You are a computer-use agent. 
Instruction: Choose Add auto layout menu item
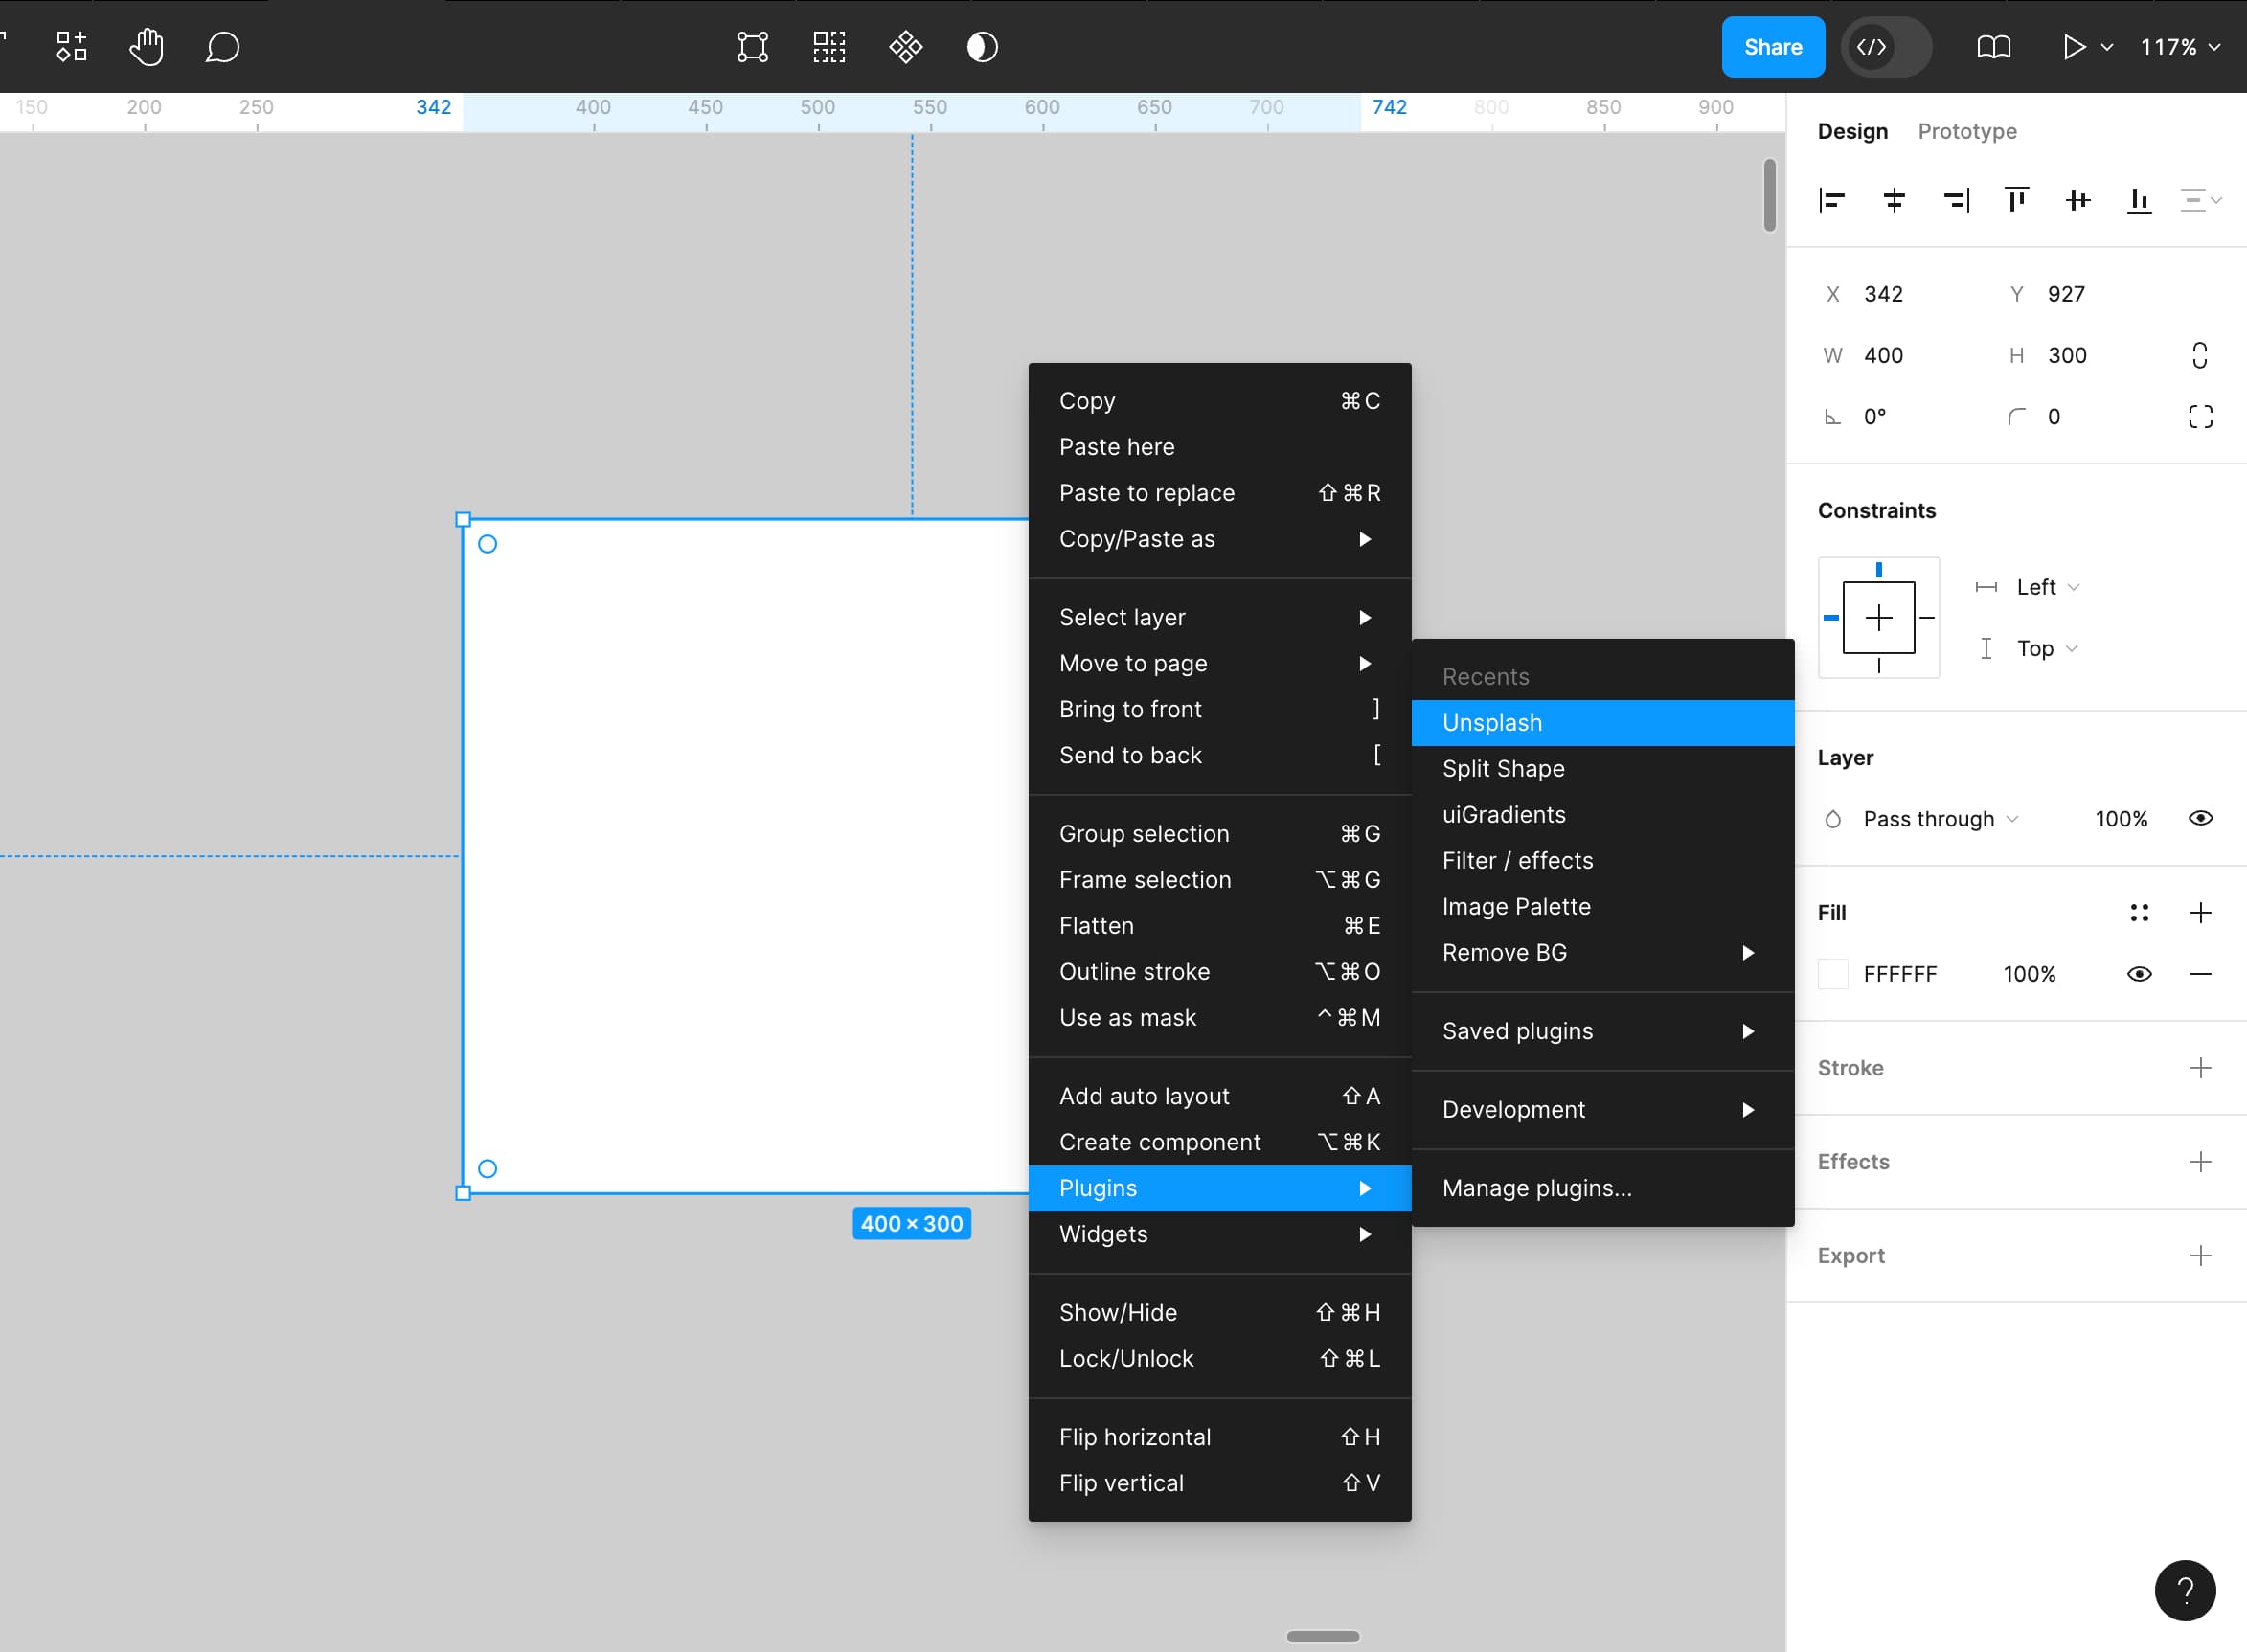(1219, 1096)
